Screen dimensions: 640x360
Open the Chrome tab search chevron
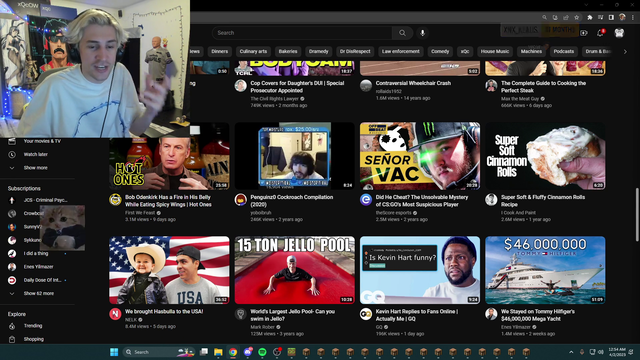pos(586,5)
